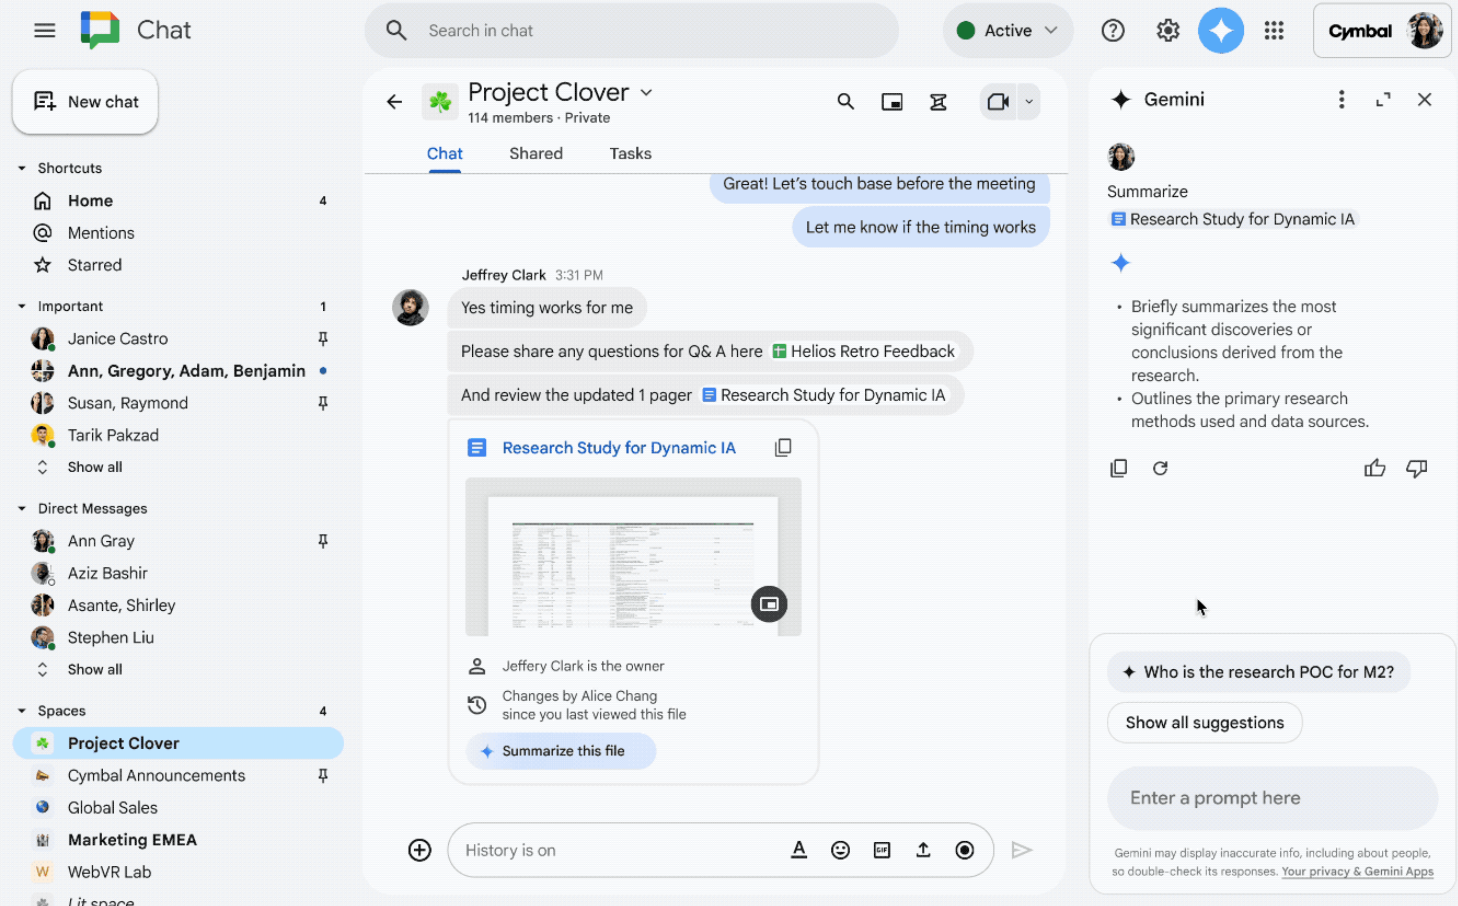The image size is (1458, 906).
Task: Copy link of Research Study file card
Action: [783, 447]
